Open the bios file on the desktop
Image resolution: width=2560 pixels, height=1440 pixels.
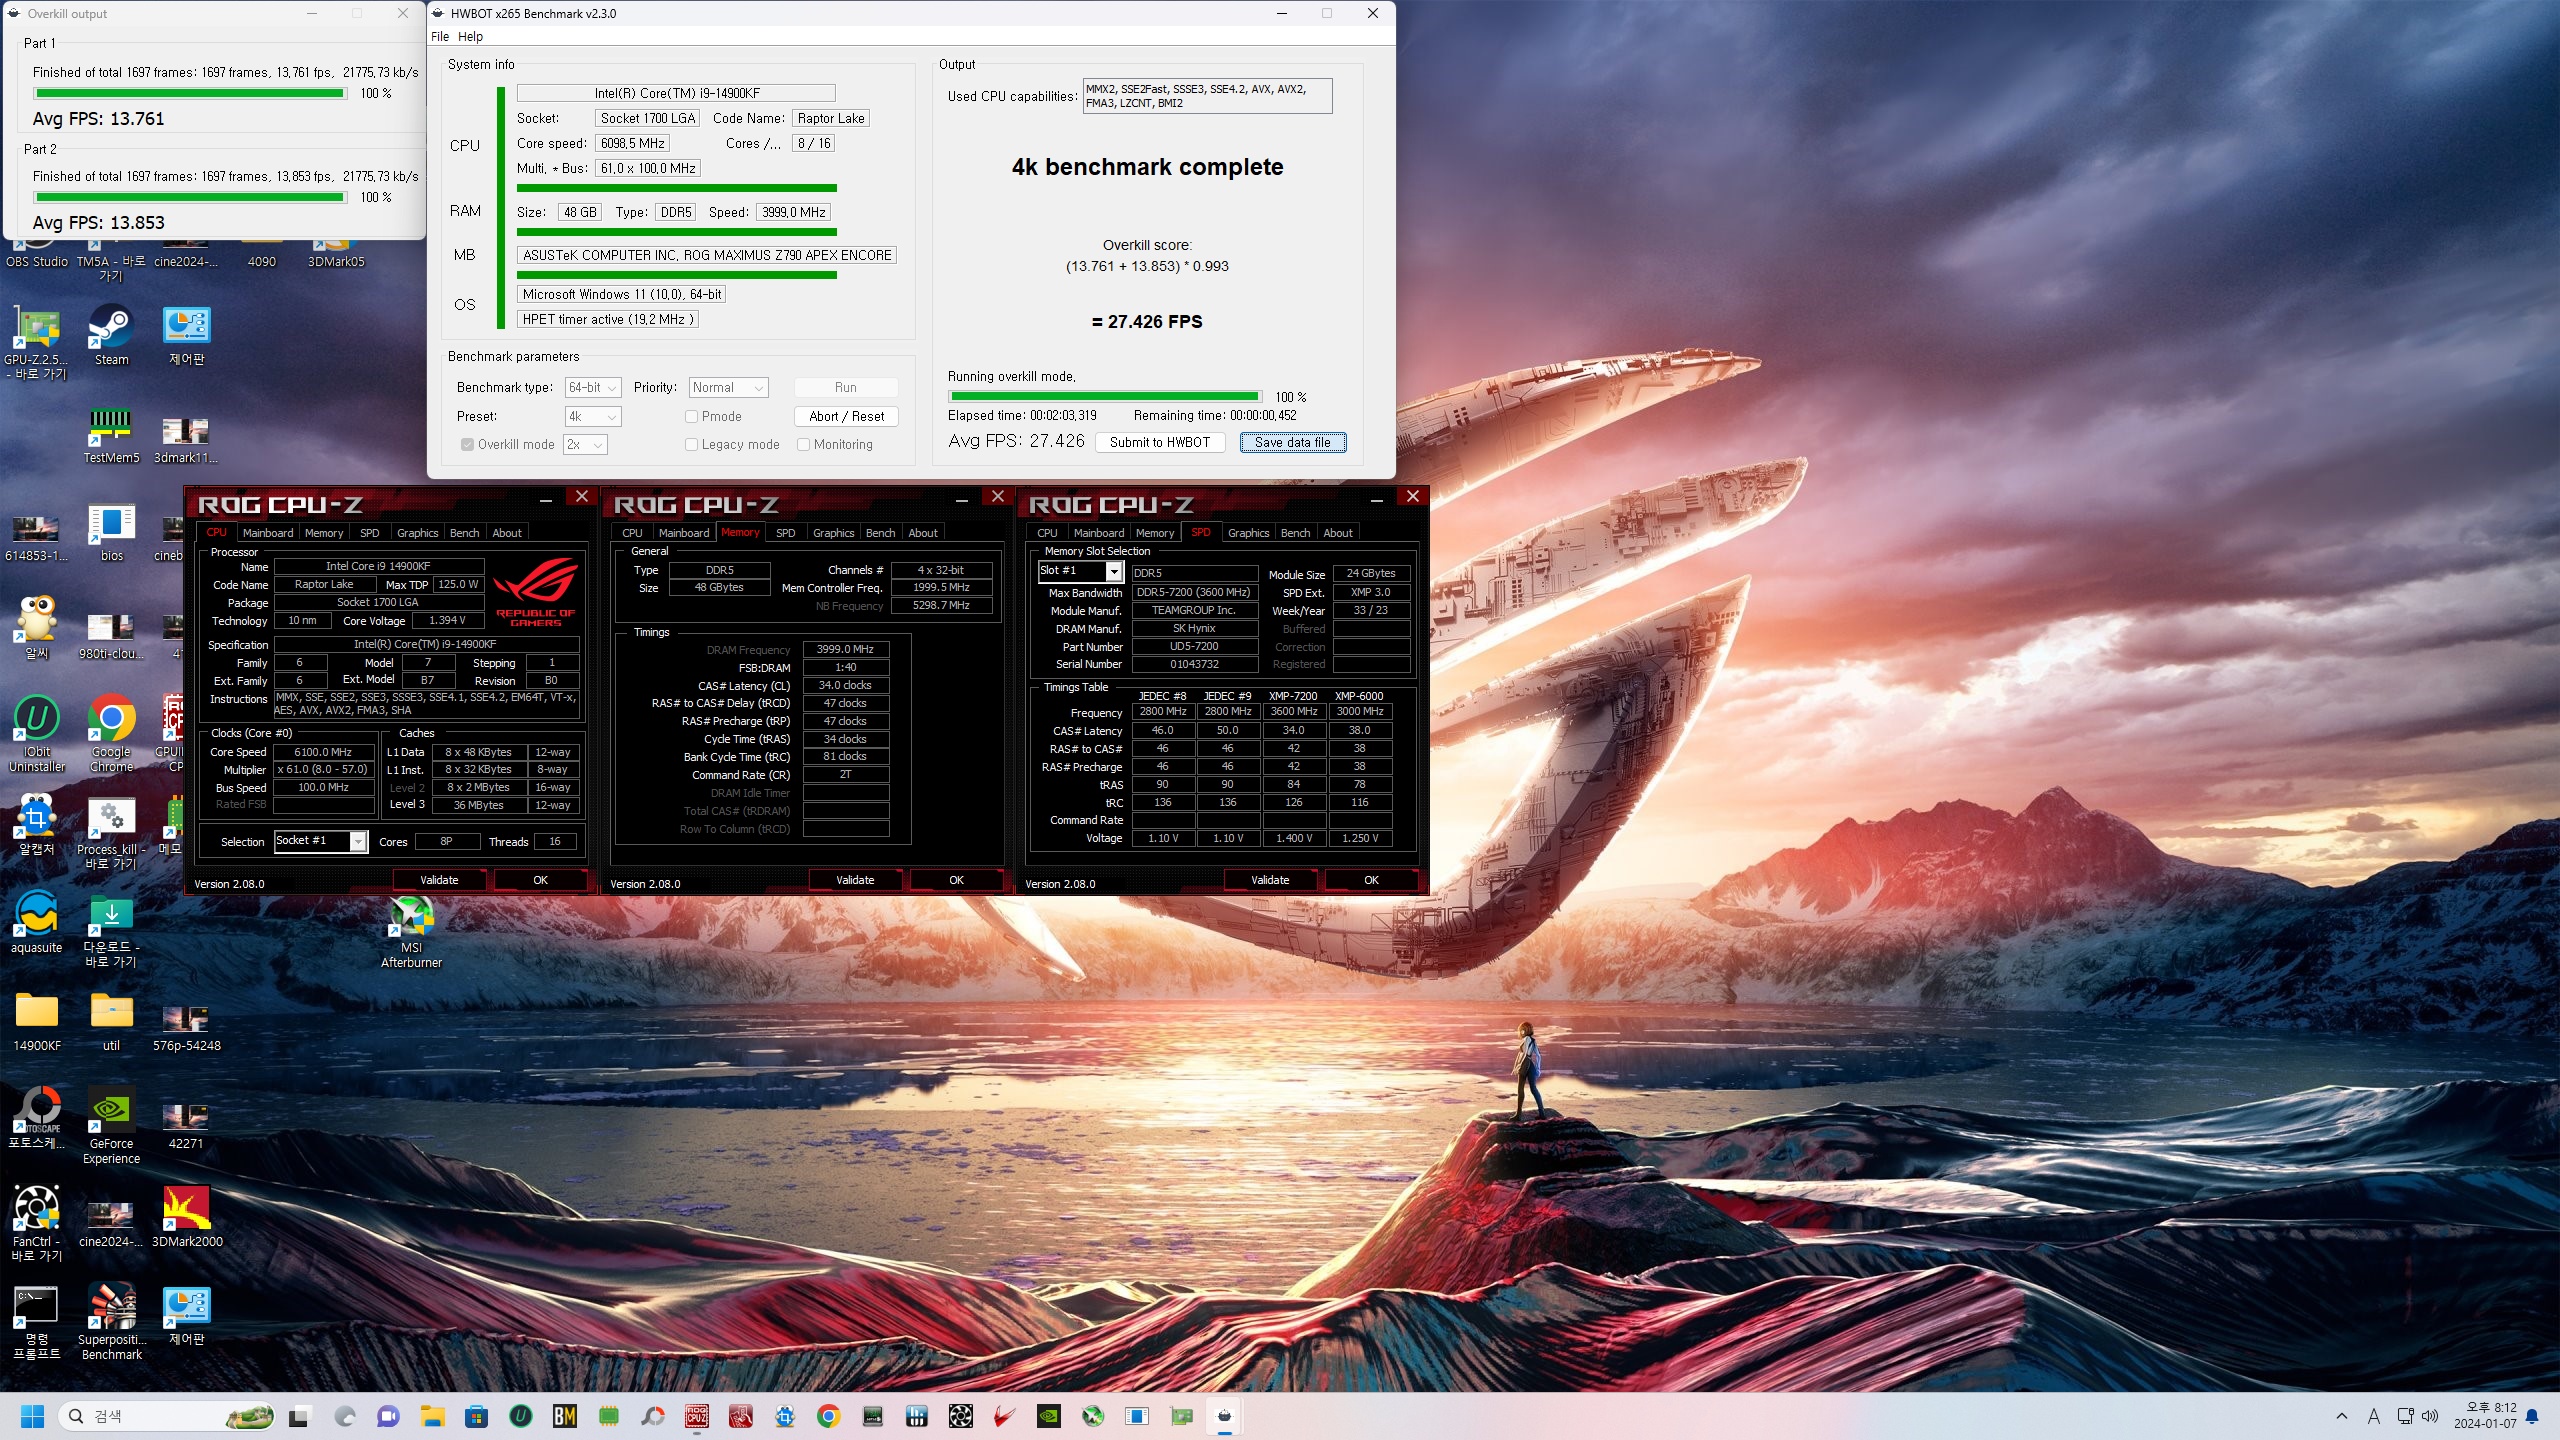coord(111,533)
